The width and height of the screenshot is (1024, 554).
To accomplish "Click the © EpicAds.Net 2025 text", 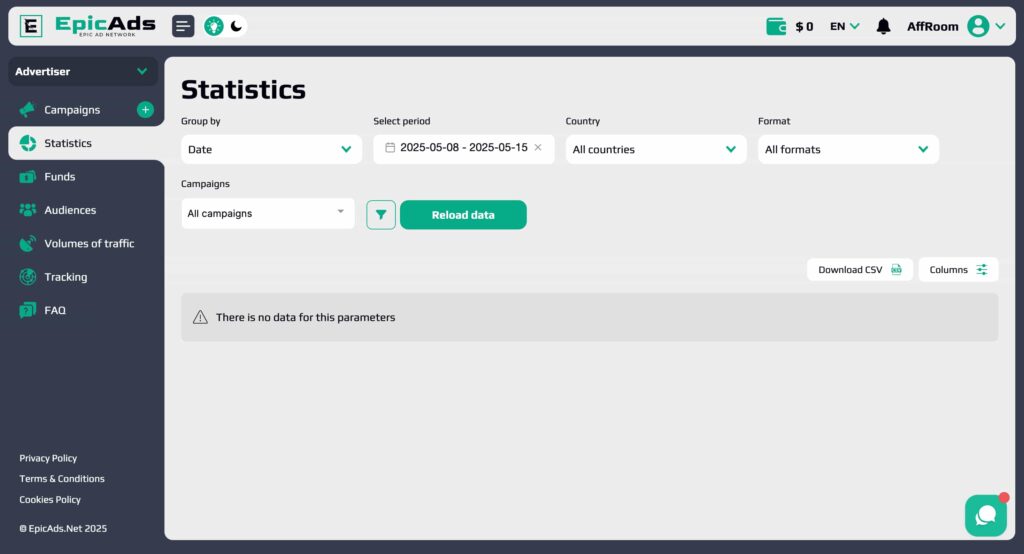I will pyautogui.click(x=63, y=529).
